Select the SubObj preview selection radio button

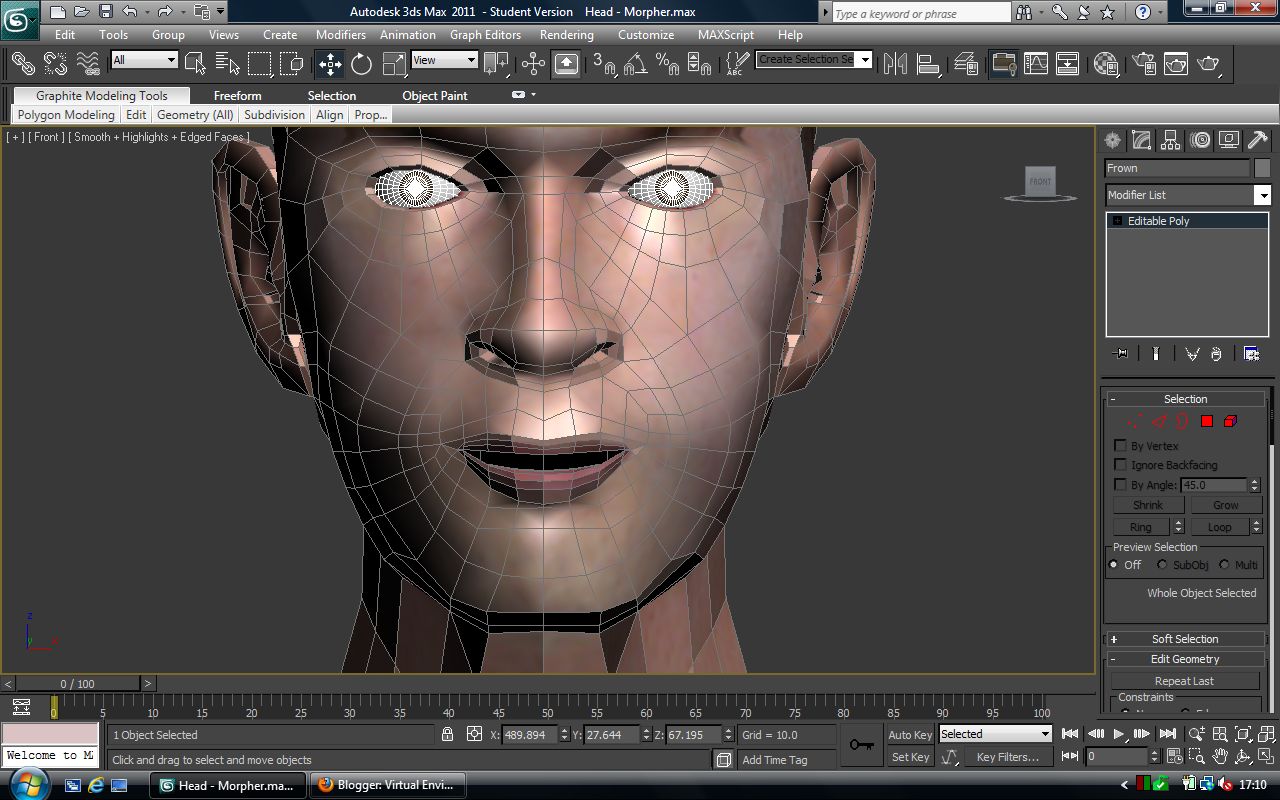click(1162, 565)
